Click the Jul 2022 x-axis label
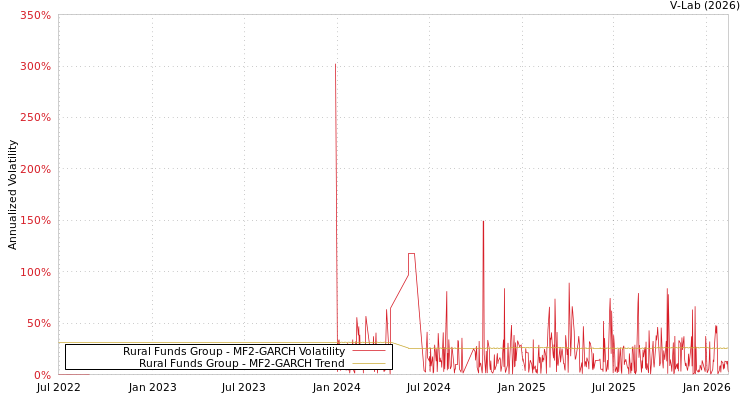750x400 pixels. (x=59, y=388)
